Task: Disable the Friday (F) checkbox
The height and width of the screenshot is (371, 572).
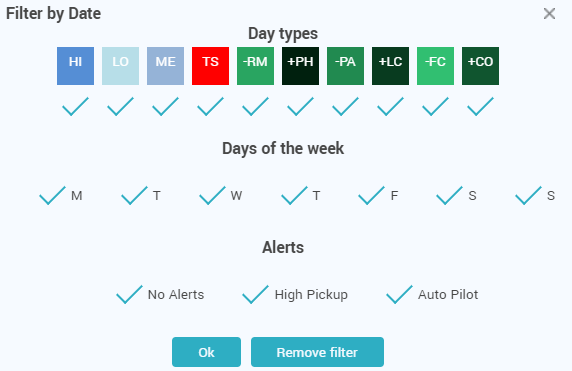Action: [x=371, y=196]
